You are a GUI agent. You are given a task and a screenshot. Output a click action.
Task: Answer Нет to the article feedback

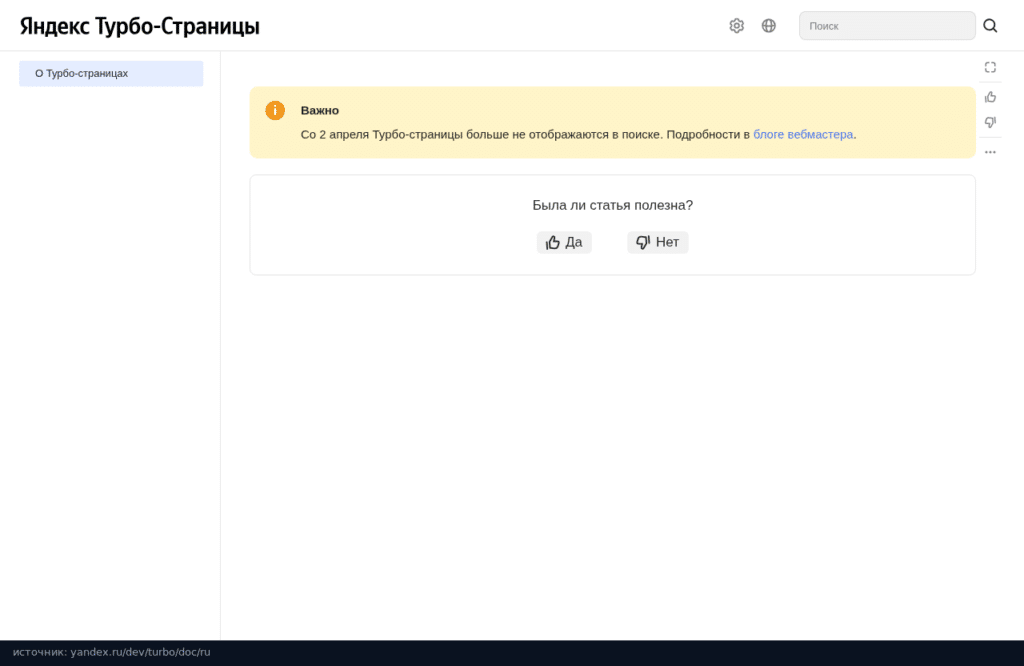(658, 242)
